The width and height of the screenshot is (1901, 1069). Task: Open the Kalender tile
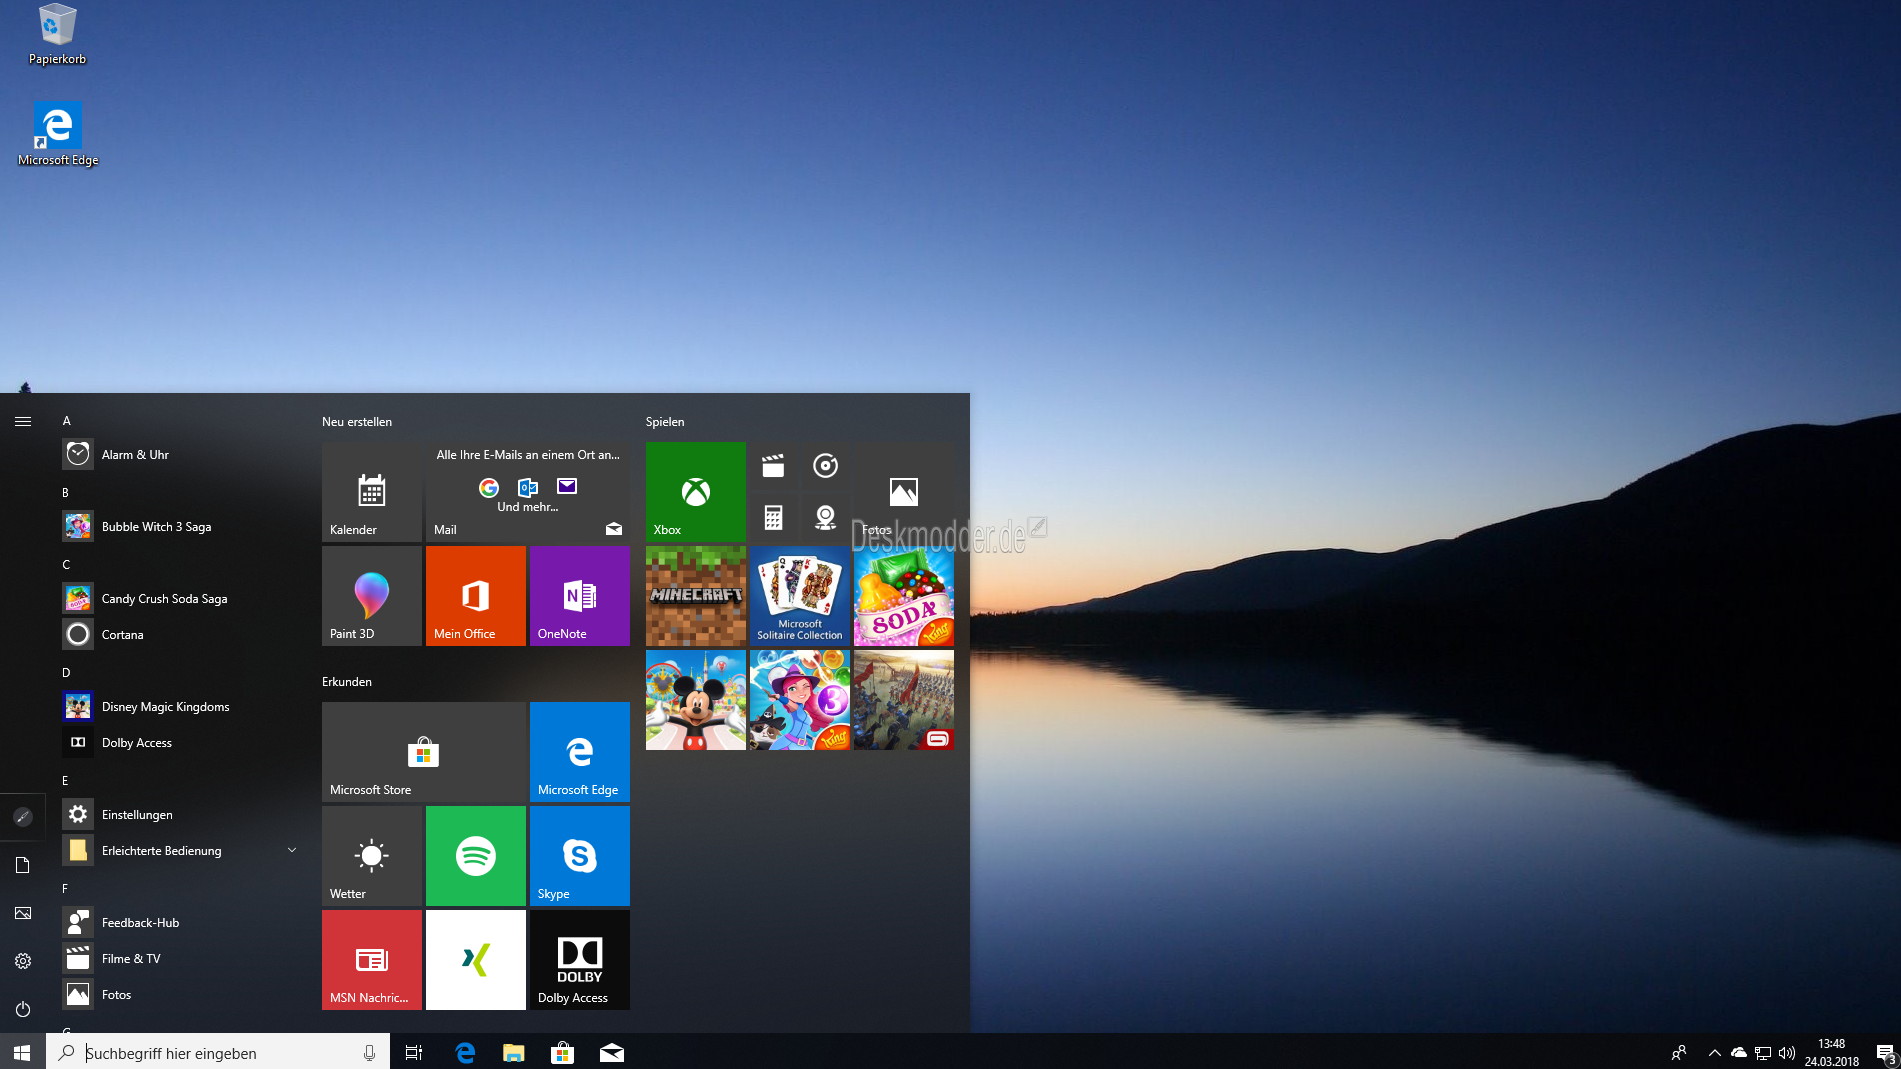[x=372, y=492]
